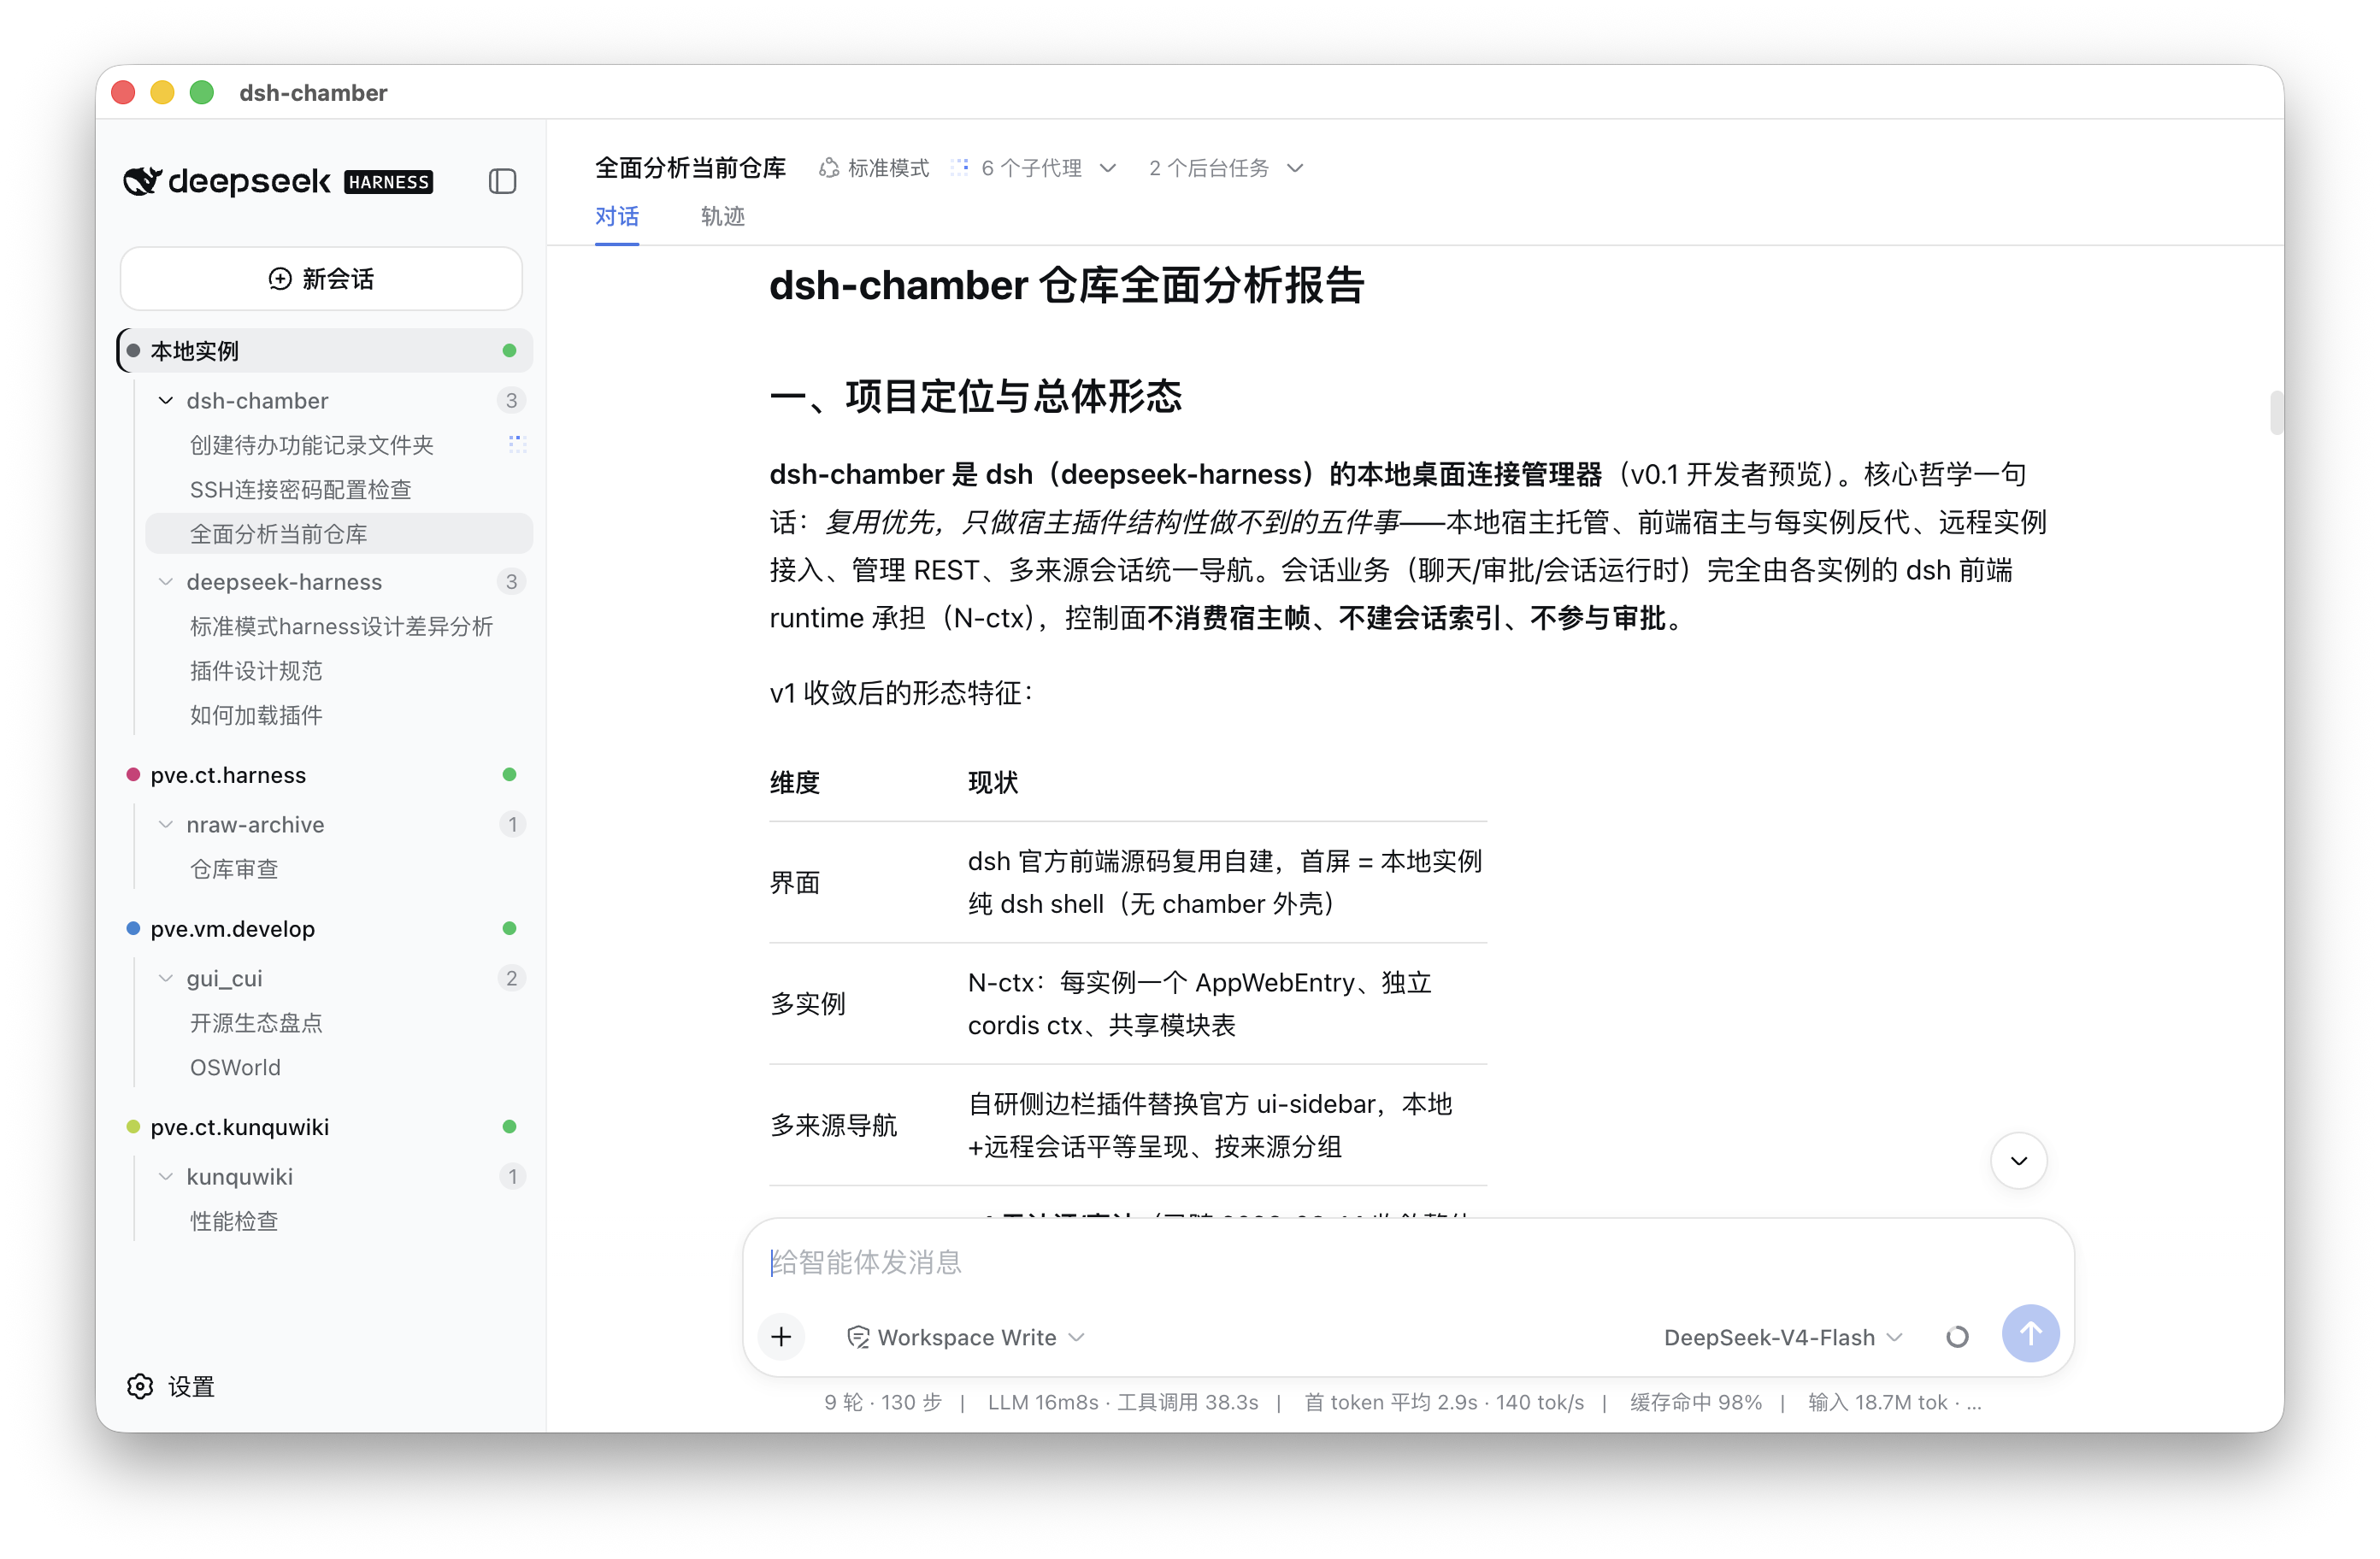Start a 新会话
This screenshot has height=1559, width=2380.
[321, 279]
